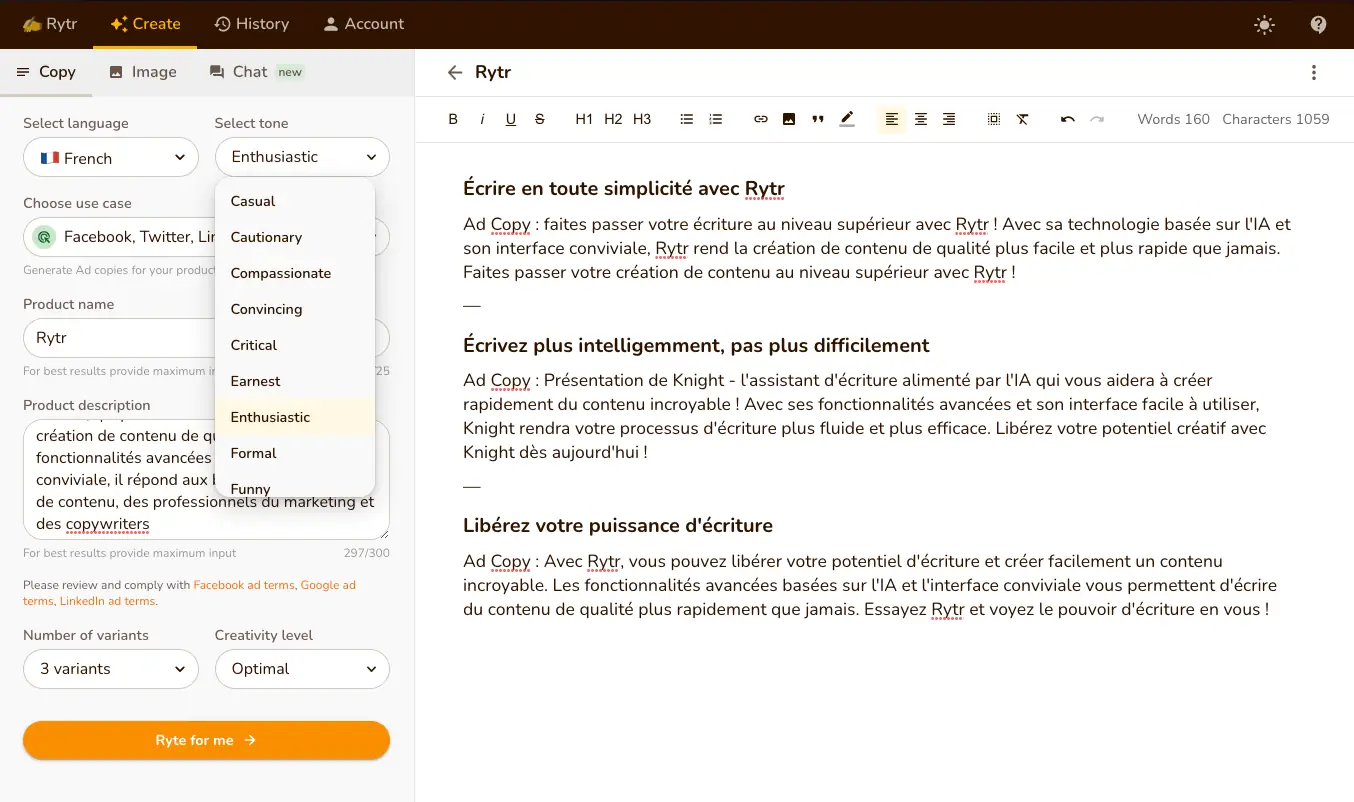
Task: Open the document more options menu
Action: click(x=1314, y=72)
